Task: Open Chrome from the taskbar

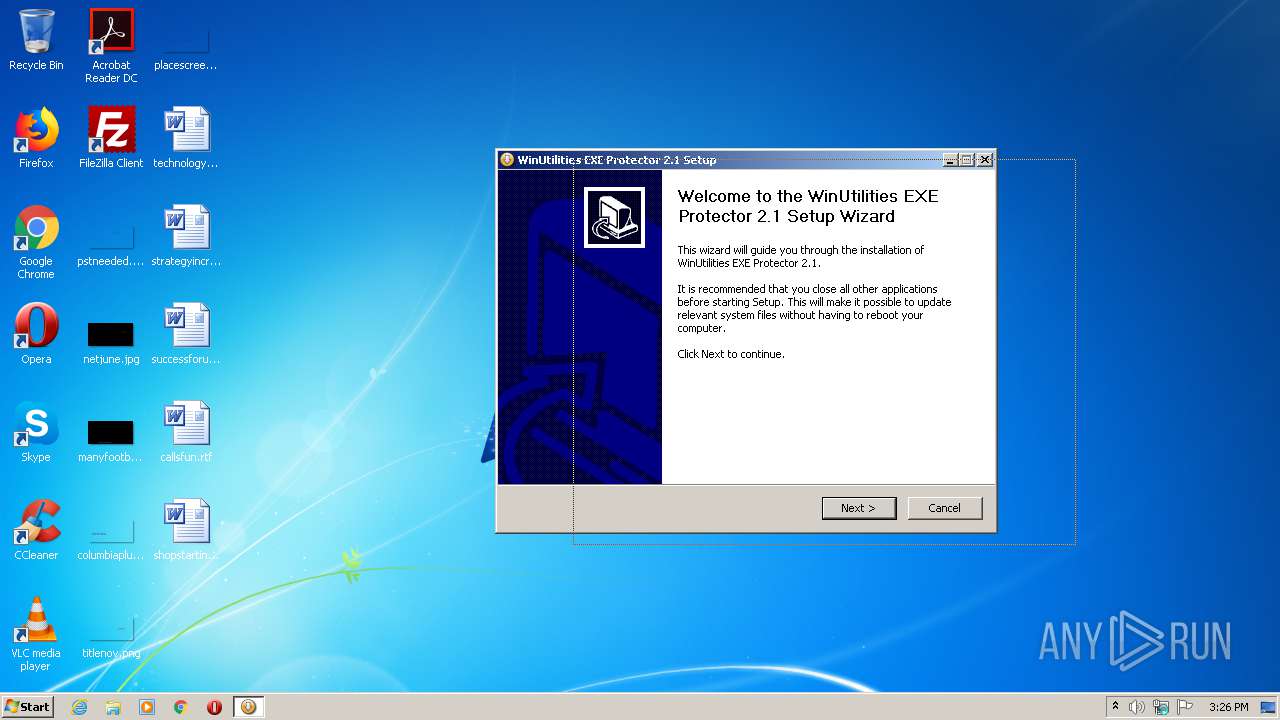Action: pyautogui.click(x=181, y=707)
